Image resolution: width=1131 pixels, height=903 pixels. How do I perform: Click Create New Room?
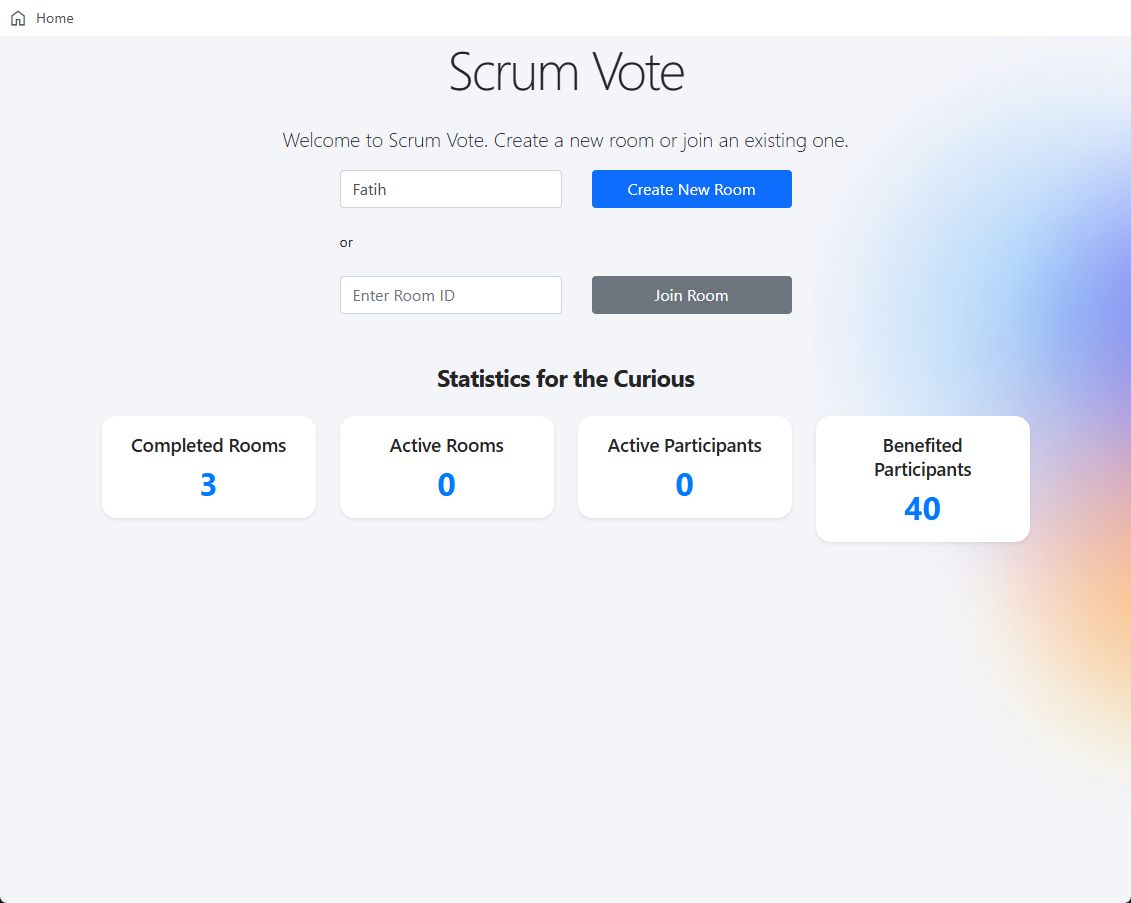tap(691, 189)
